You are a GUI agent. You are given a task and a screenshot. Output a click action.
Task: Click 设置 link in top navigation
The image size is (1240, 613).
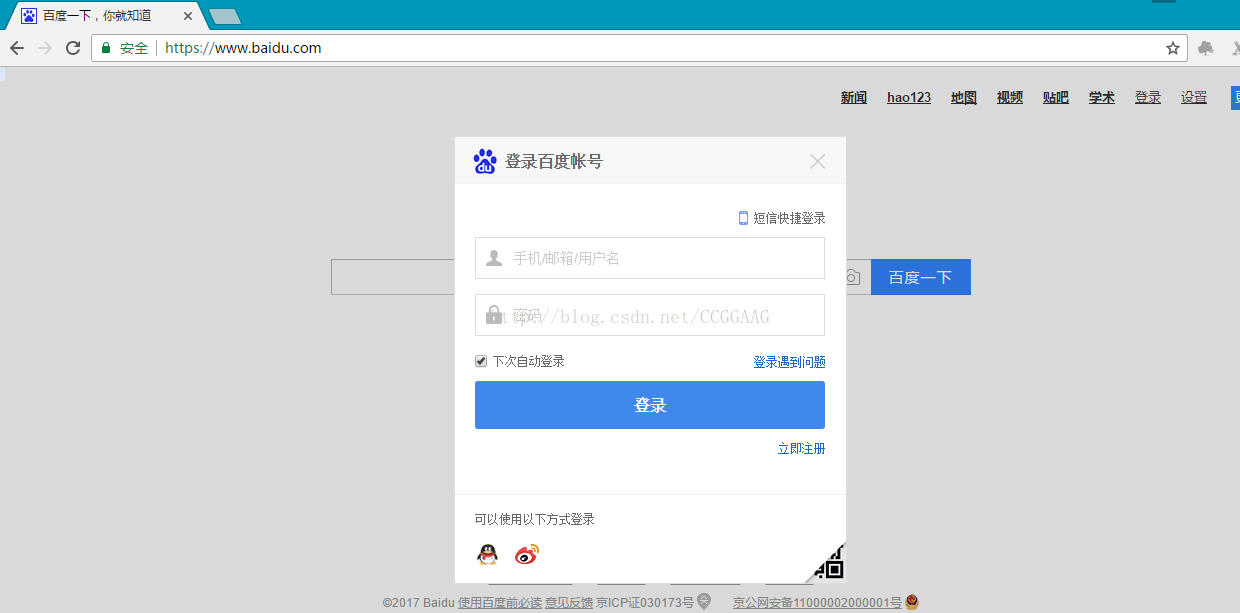pyautogui.click(x=1194, y=97)
